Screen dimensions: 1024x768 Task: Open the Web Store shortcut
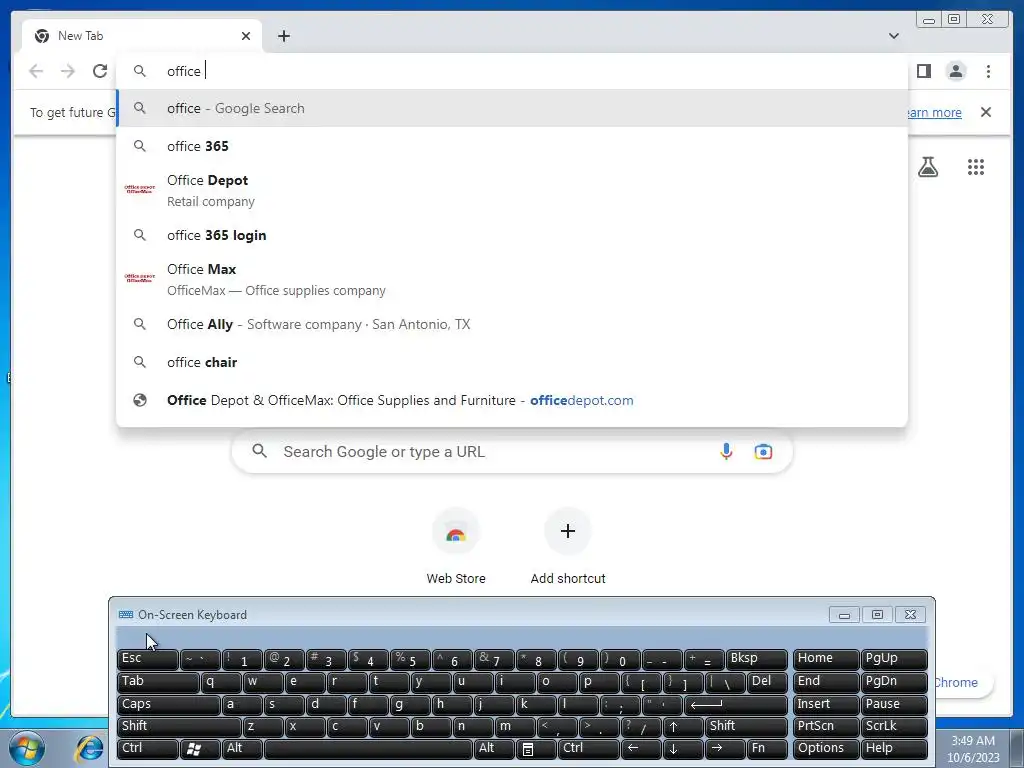coord(456,547)
